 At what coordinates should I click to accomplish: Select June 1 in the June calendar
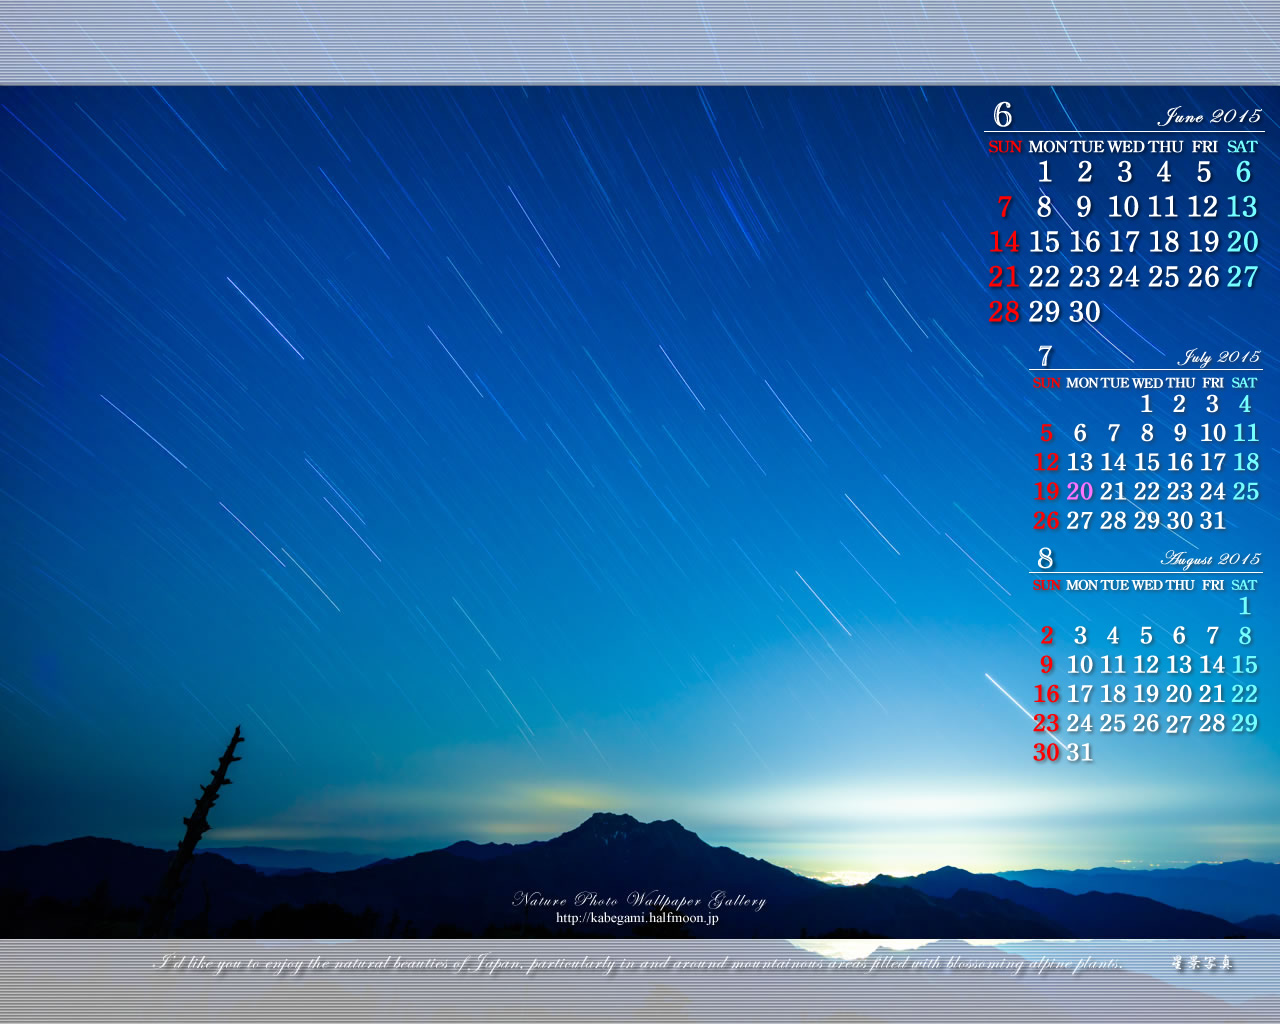pos(1044,172)
